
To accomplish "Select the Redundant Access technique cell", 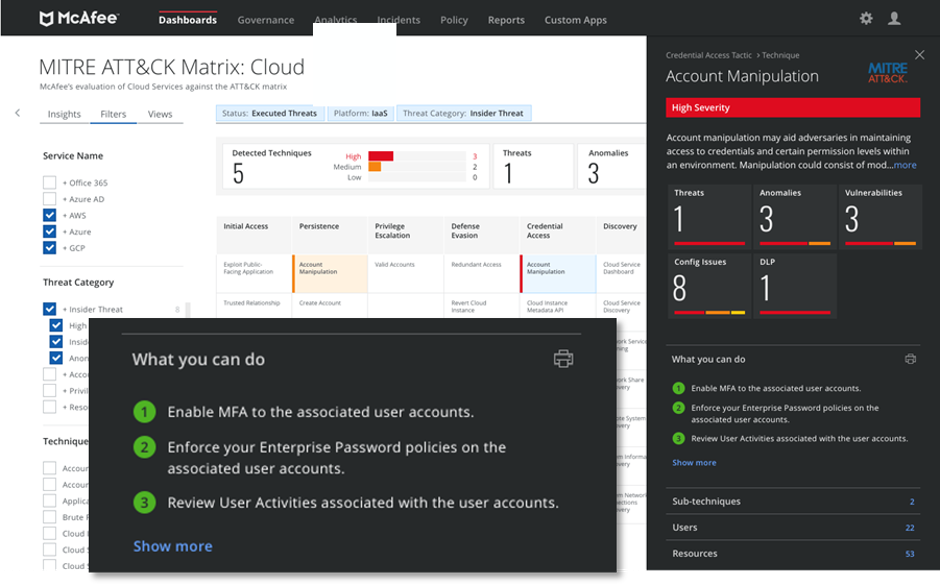I will click(482, 274).
